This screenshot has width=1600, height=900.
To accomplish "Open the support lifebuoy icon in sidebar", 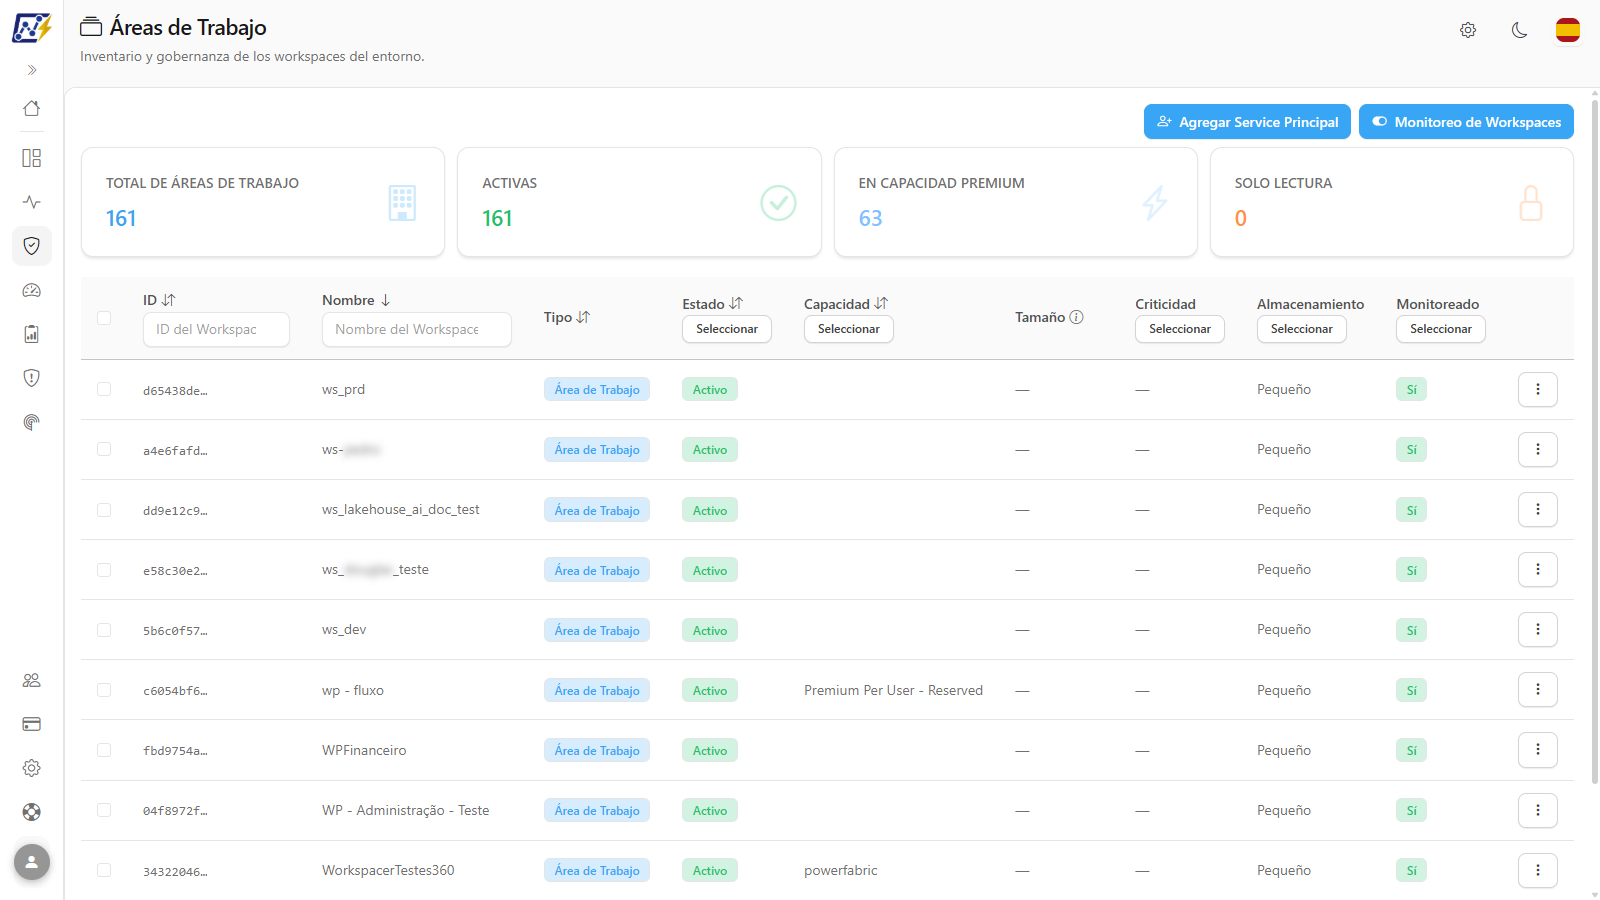I will (x=32, y=812).
